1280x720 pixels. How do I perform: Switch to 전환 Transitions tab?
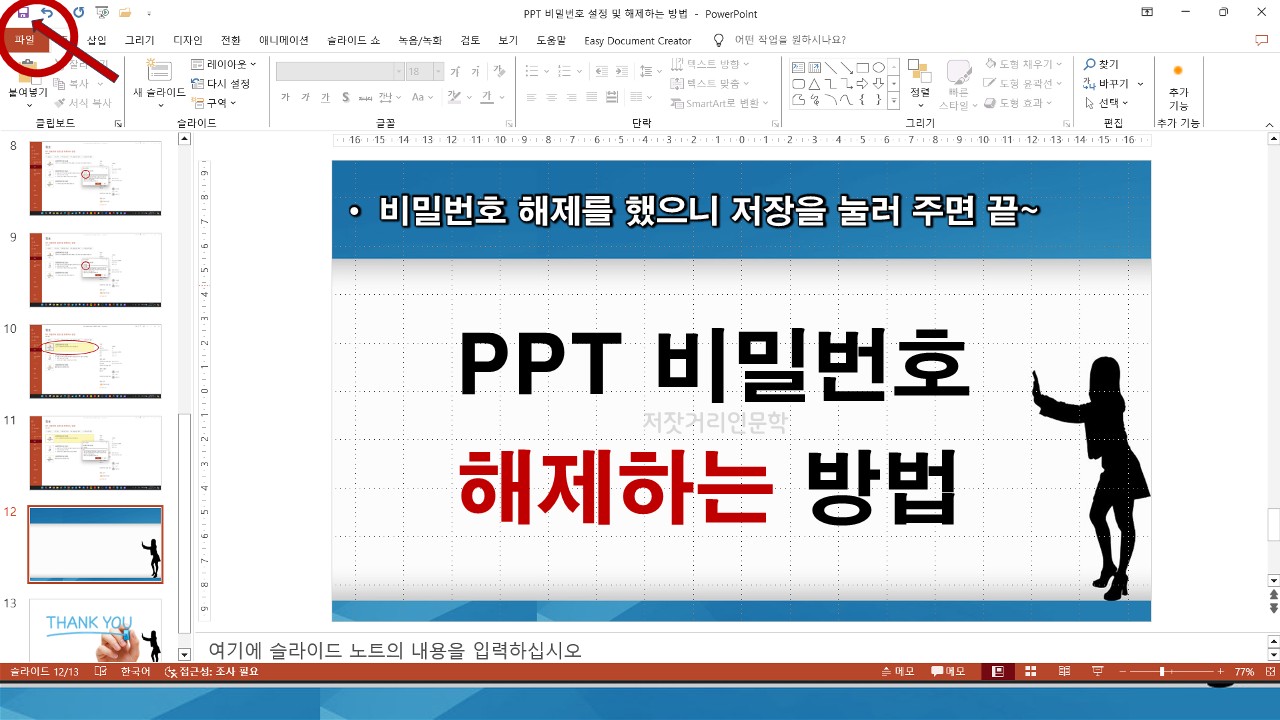[x=231, y=40]
